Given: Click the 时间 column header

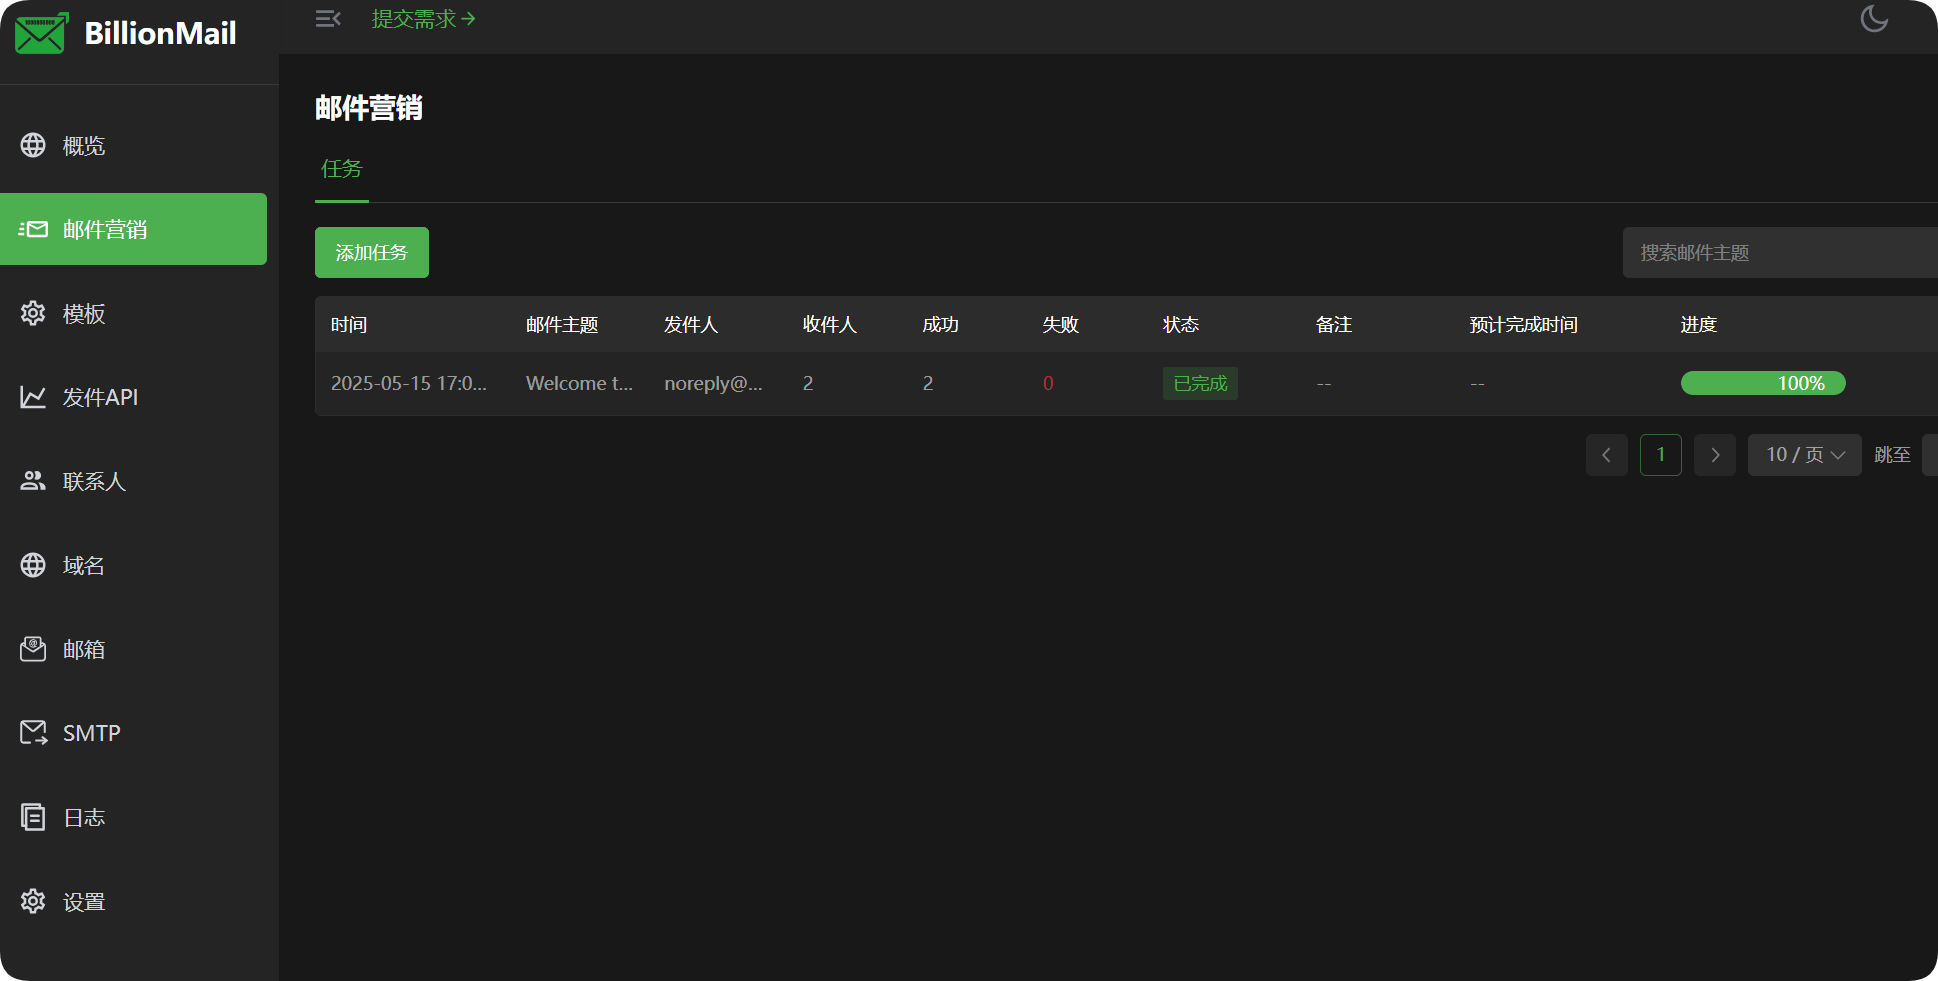Looking at the screenshot, I should (x=349, y=325).
